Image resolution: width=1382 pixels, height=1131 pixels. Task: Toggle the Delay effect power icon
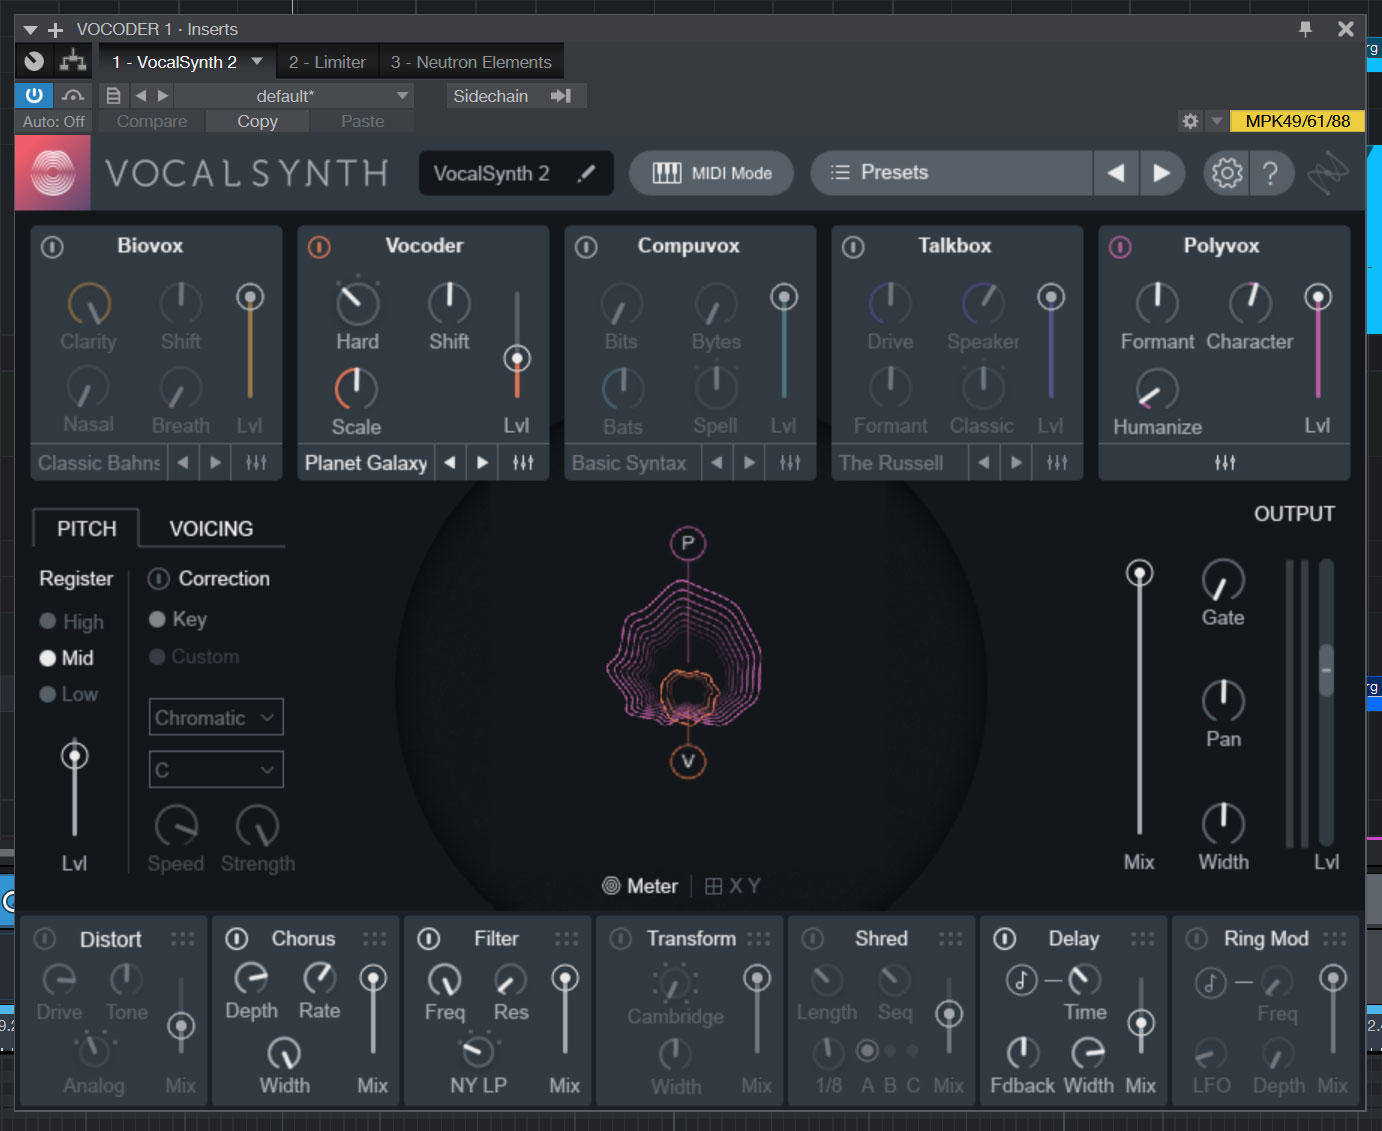[1005, 939]
